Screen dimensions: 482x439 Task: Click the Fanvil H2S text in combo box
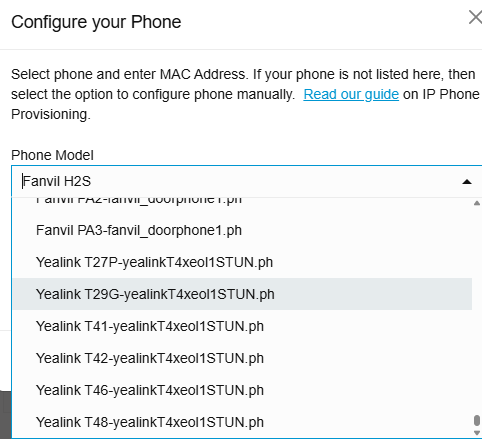pos(57,182)
